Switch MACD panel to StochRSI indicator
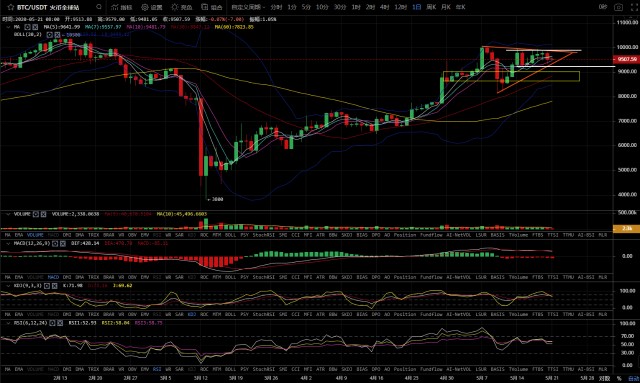 click(x=263, y=277)
